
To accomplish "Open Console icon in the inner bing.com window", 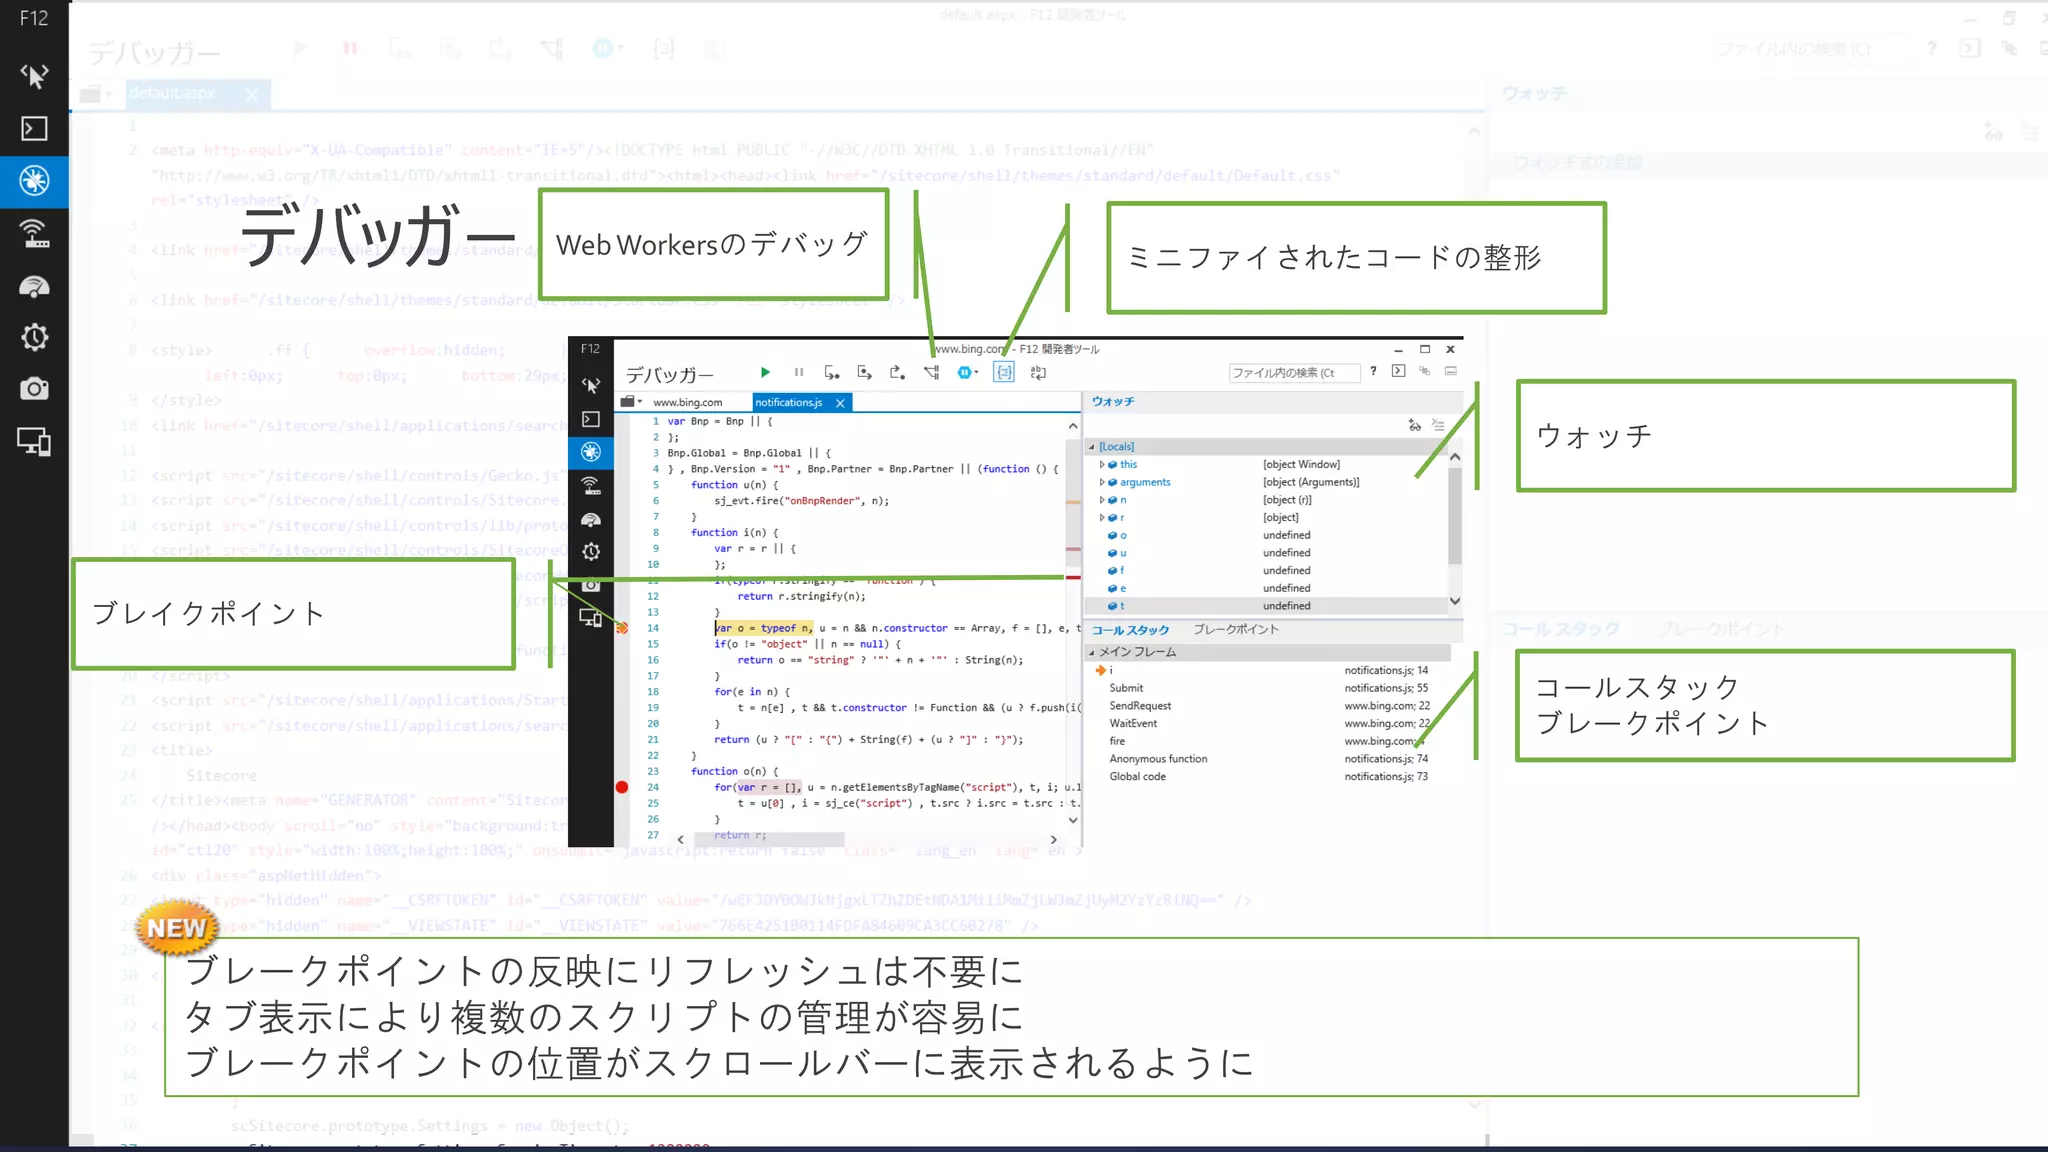I will pyautogui.click(x=591, y=419).
